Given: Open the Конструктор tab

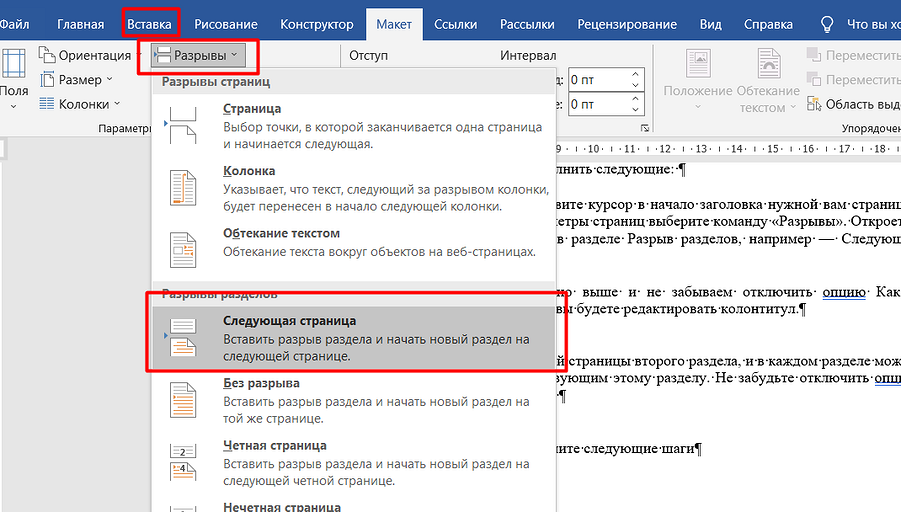Looking at the screenshot, I should coord(317,24).
